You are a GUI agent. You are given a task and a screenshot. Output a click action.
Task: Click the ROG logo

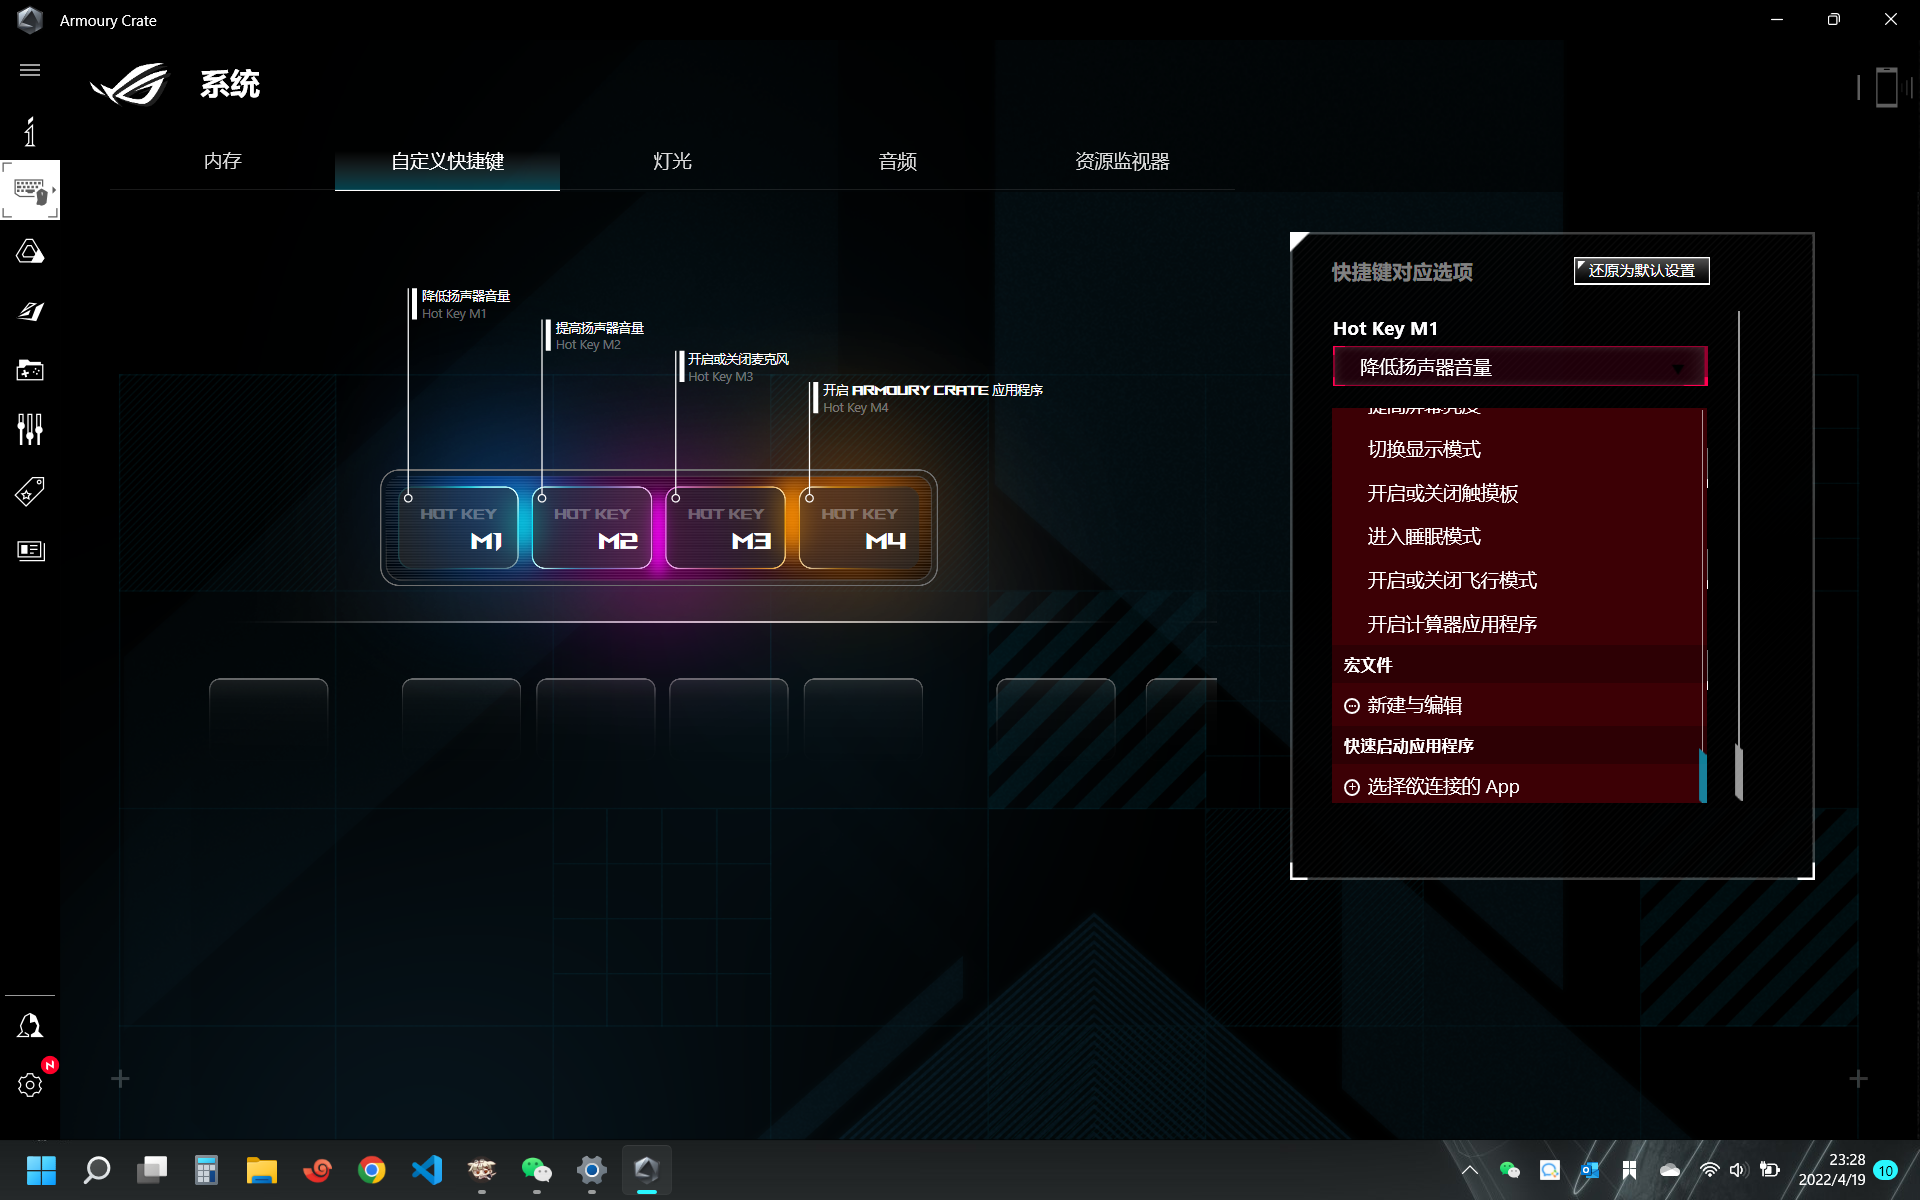(x=130, y=84)
